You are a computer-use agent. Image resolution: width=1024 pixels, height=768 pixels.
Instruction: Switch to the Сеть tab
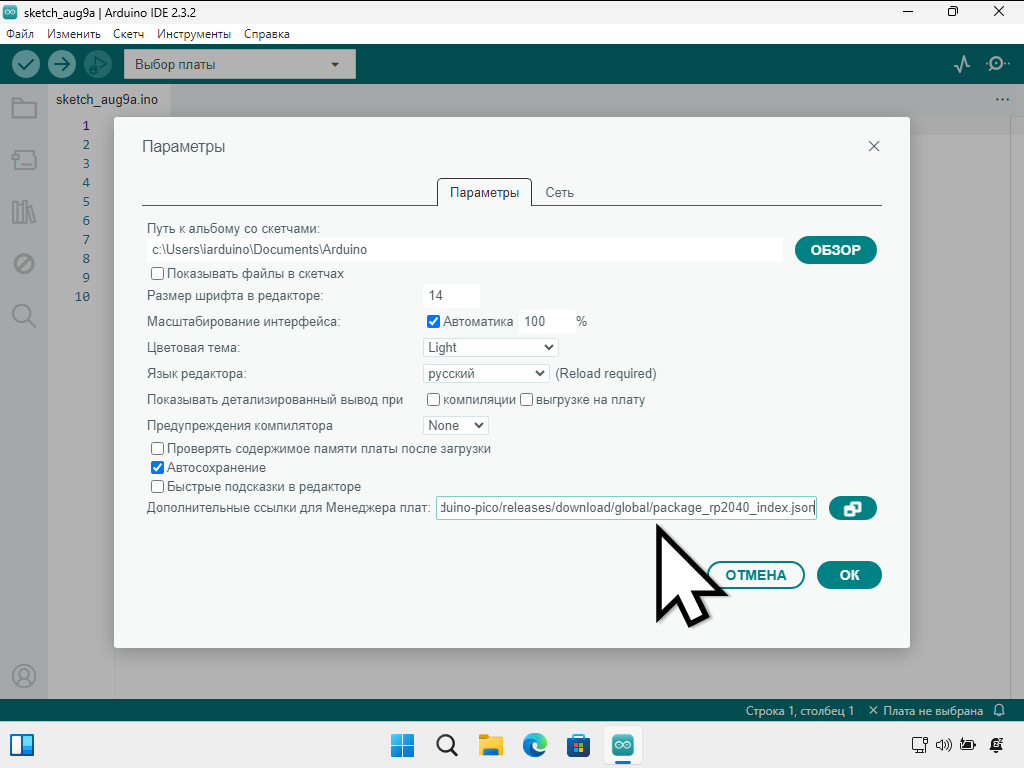[560, 193]
